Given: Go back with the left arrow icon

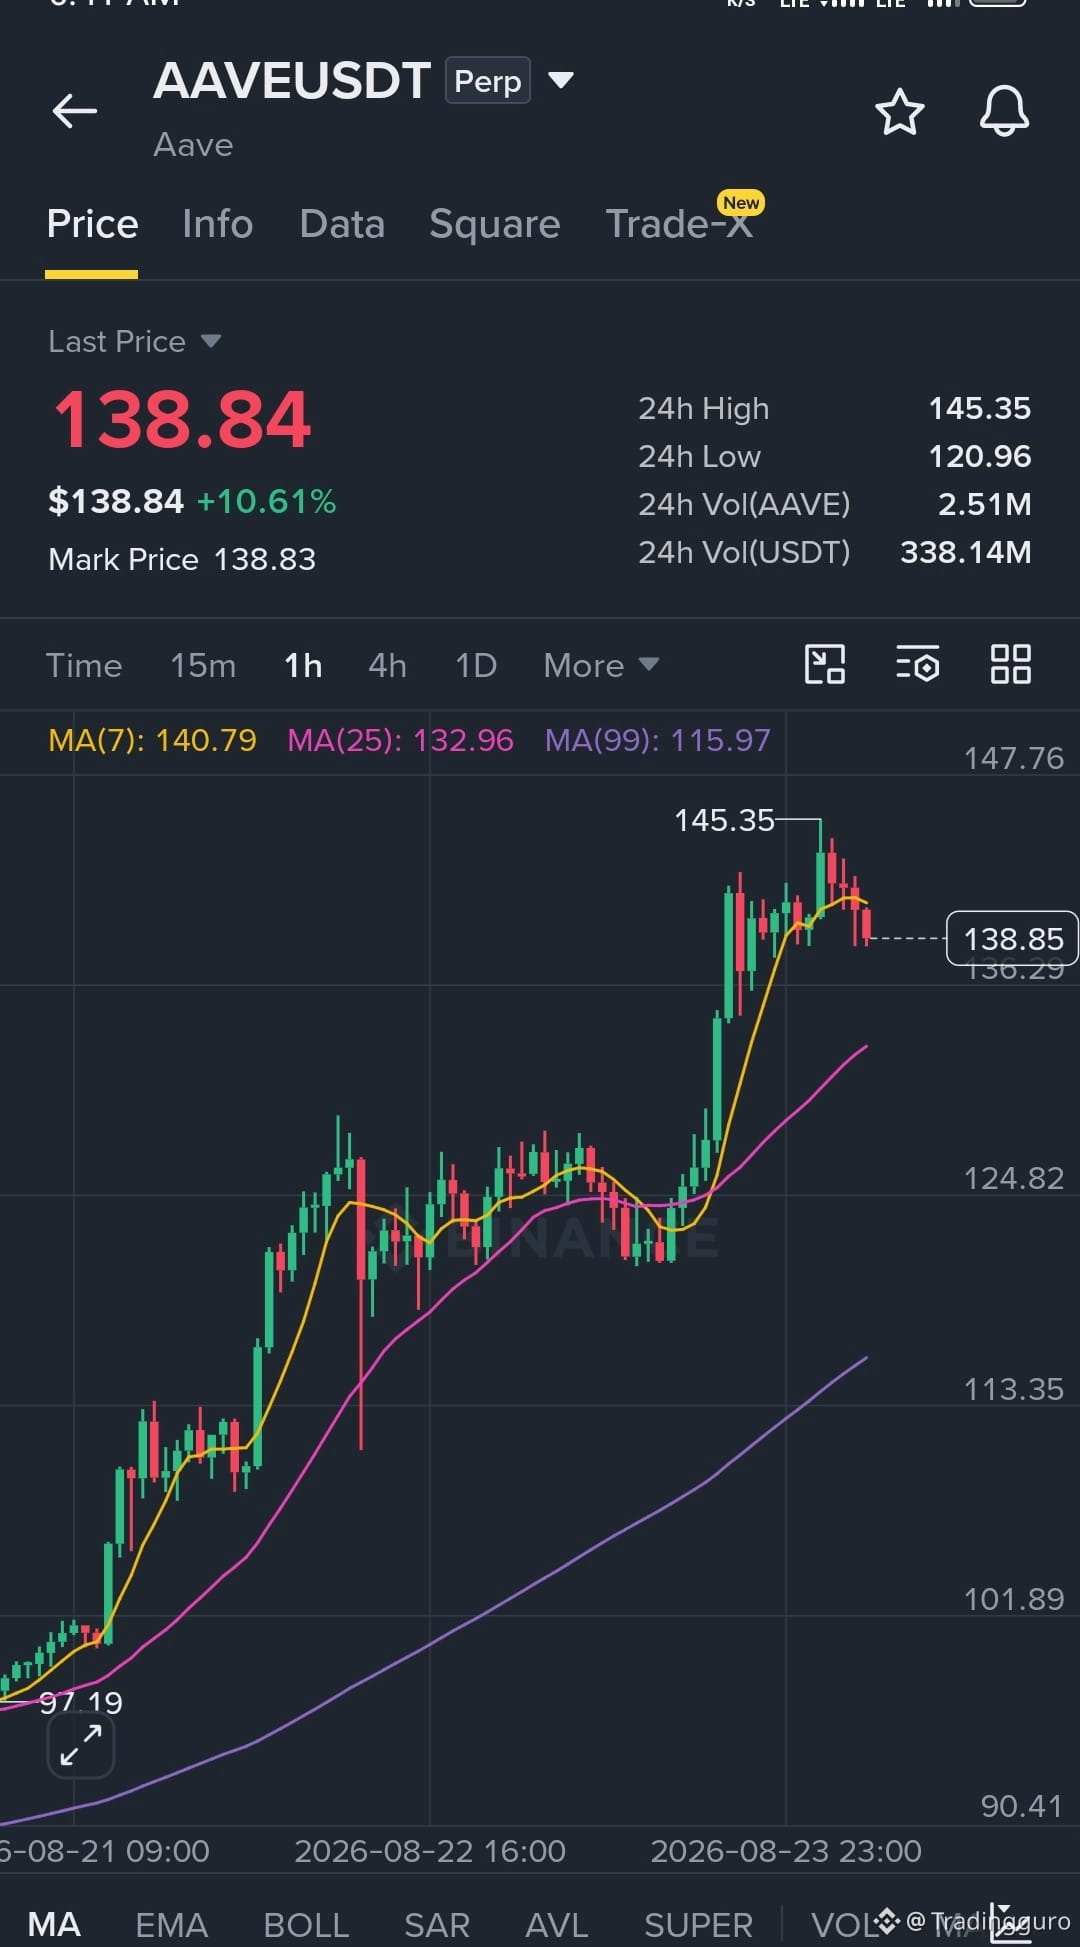Looking at the screenshot, I should pyautogui.click(x=75, y=111).
